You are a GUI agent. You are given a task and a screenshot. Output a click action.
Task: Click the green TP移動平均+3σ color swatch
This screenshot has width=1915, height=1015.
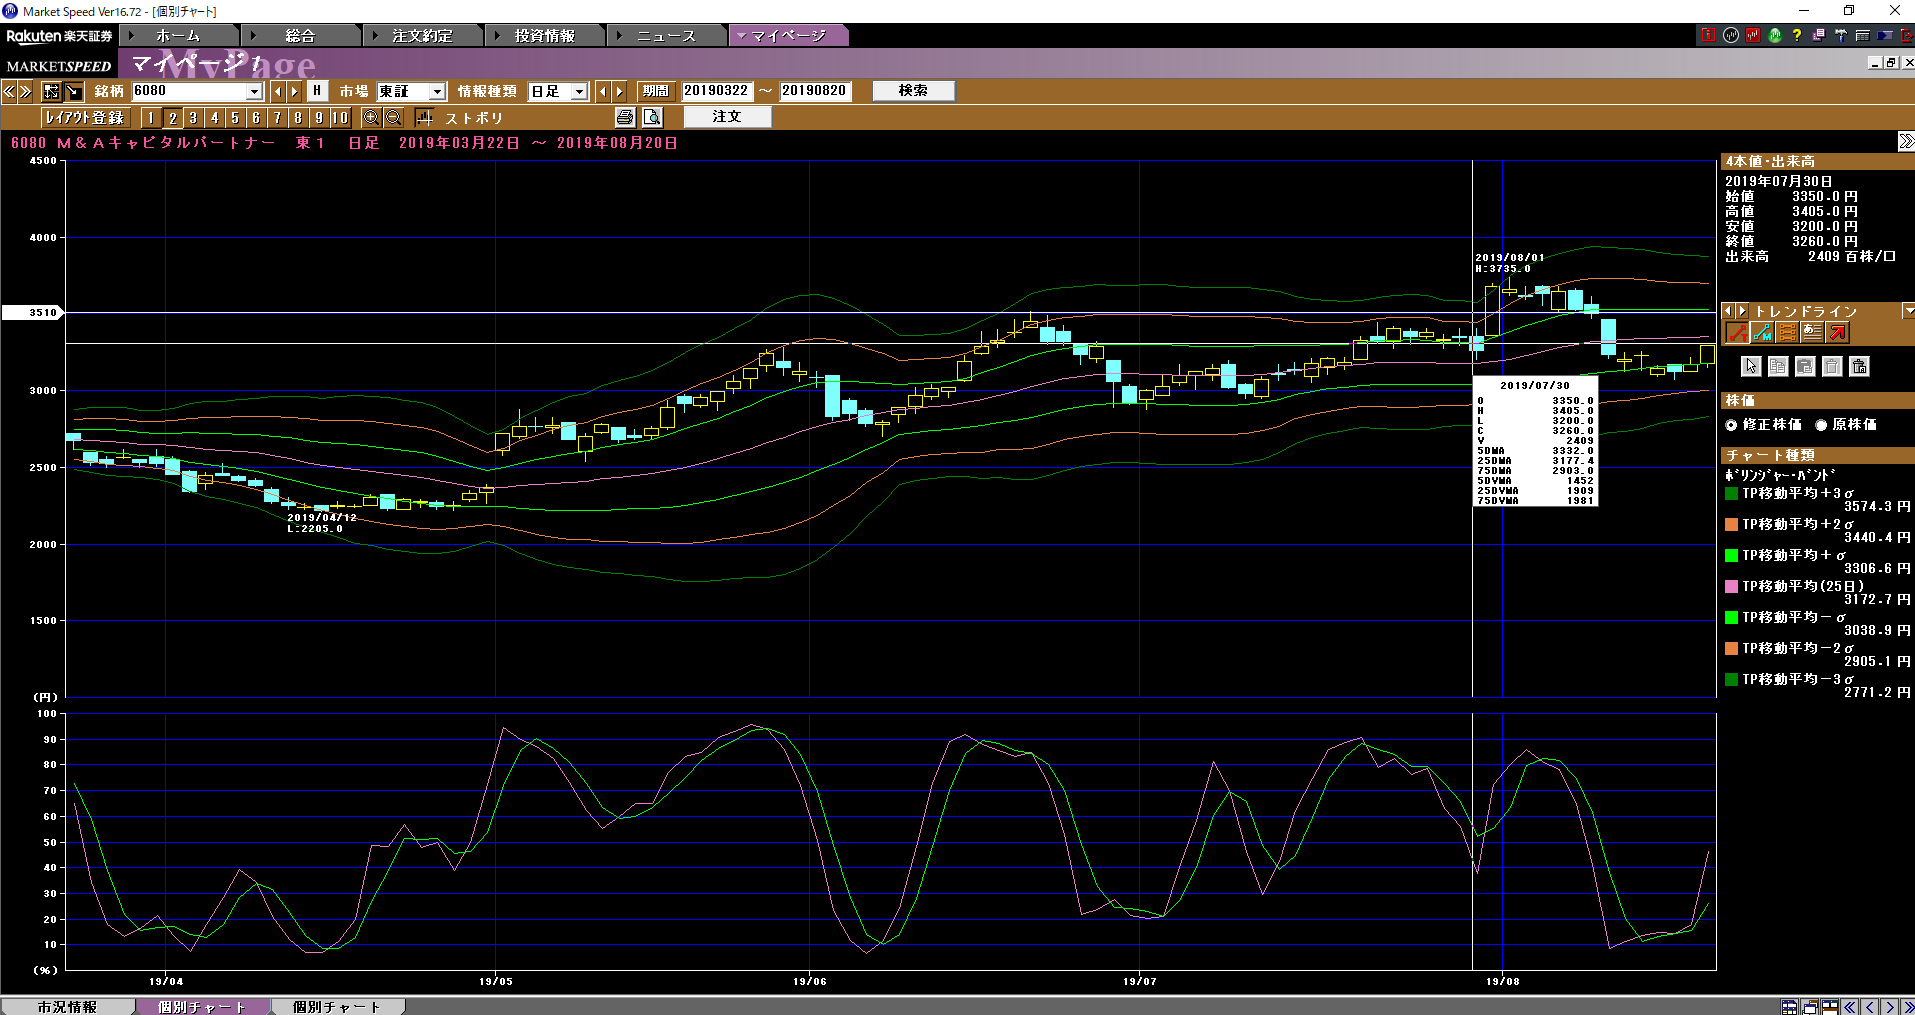(1731, 493)
